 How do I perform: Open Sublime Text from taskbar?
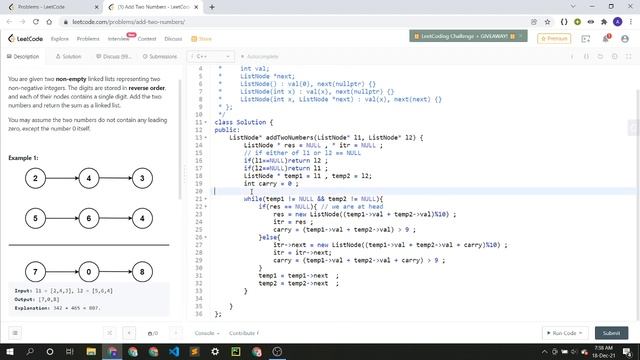tap(195, 351)
